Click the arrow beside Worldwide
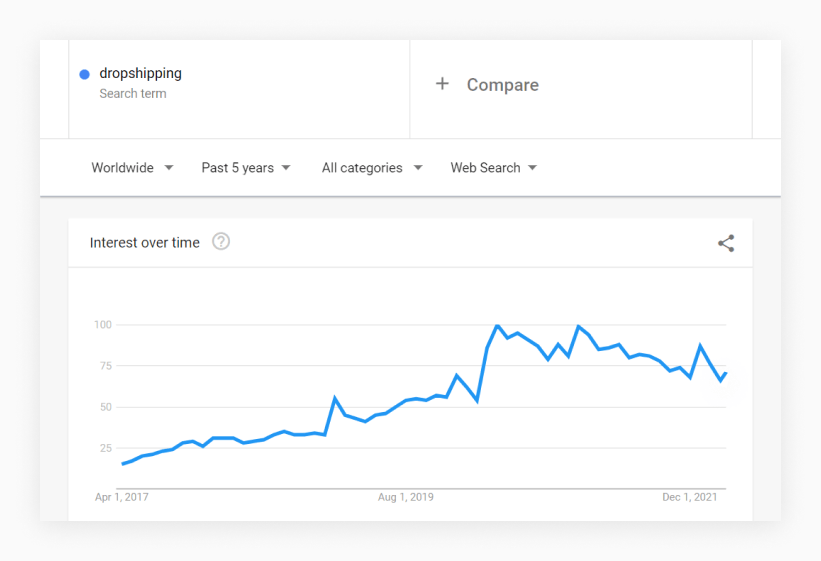This screenshot has height=561, width=821. (x=169, y=168)
